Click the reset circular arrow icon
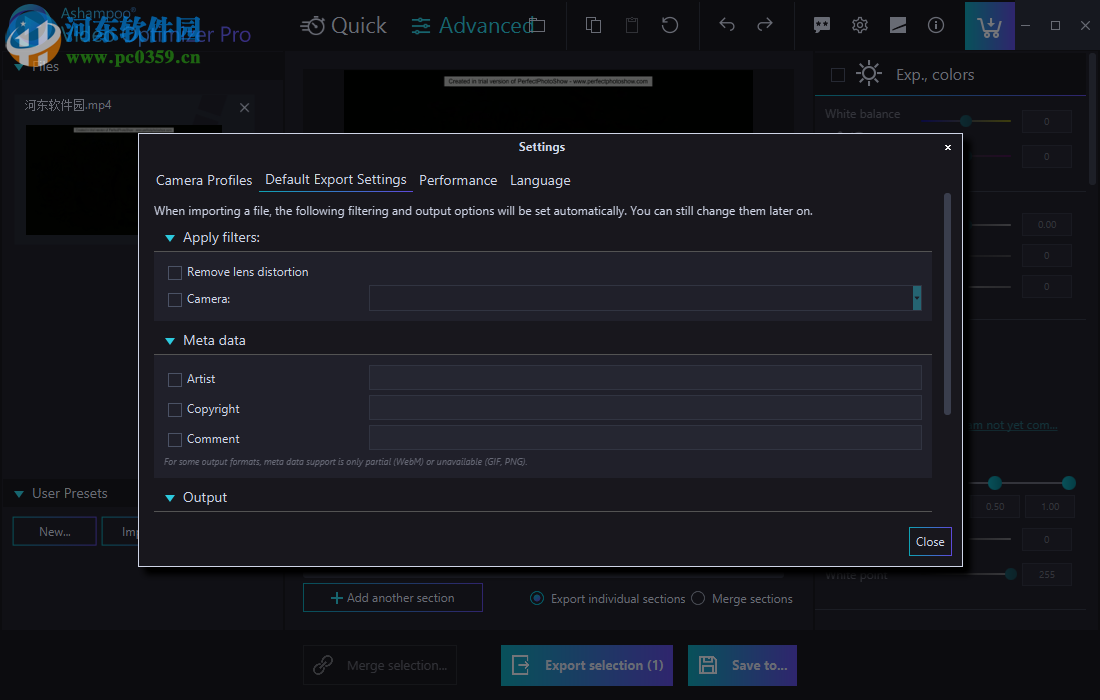The image size is (1100, 700). pyautogui.click(x=669, y=25)
